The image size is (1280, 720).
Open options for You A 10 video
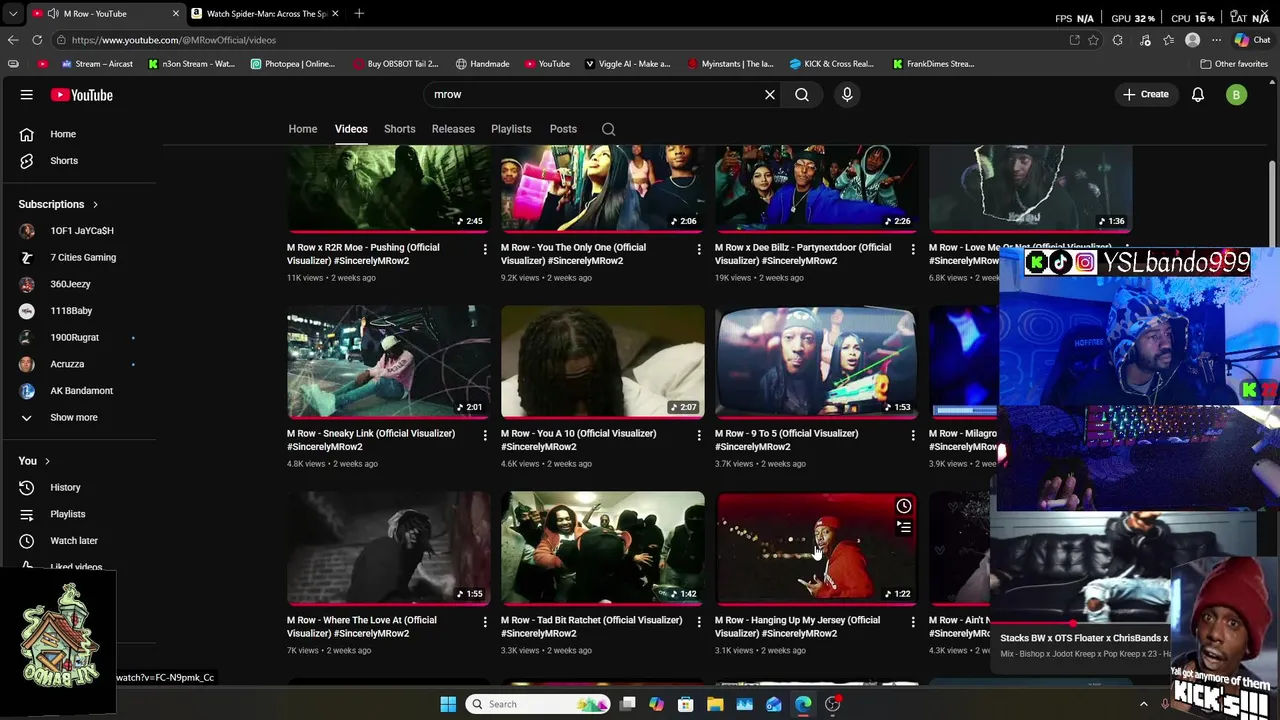click(x=699, y=435)
